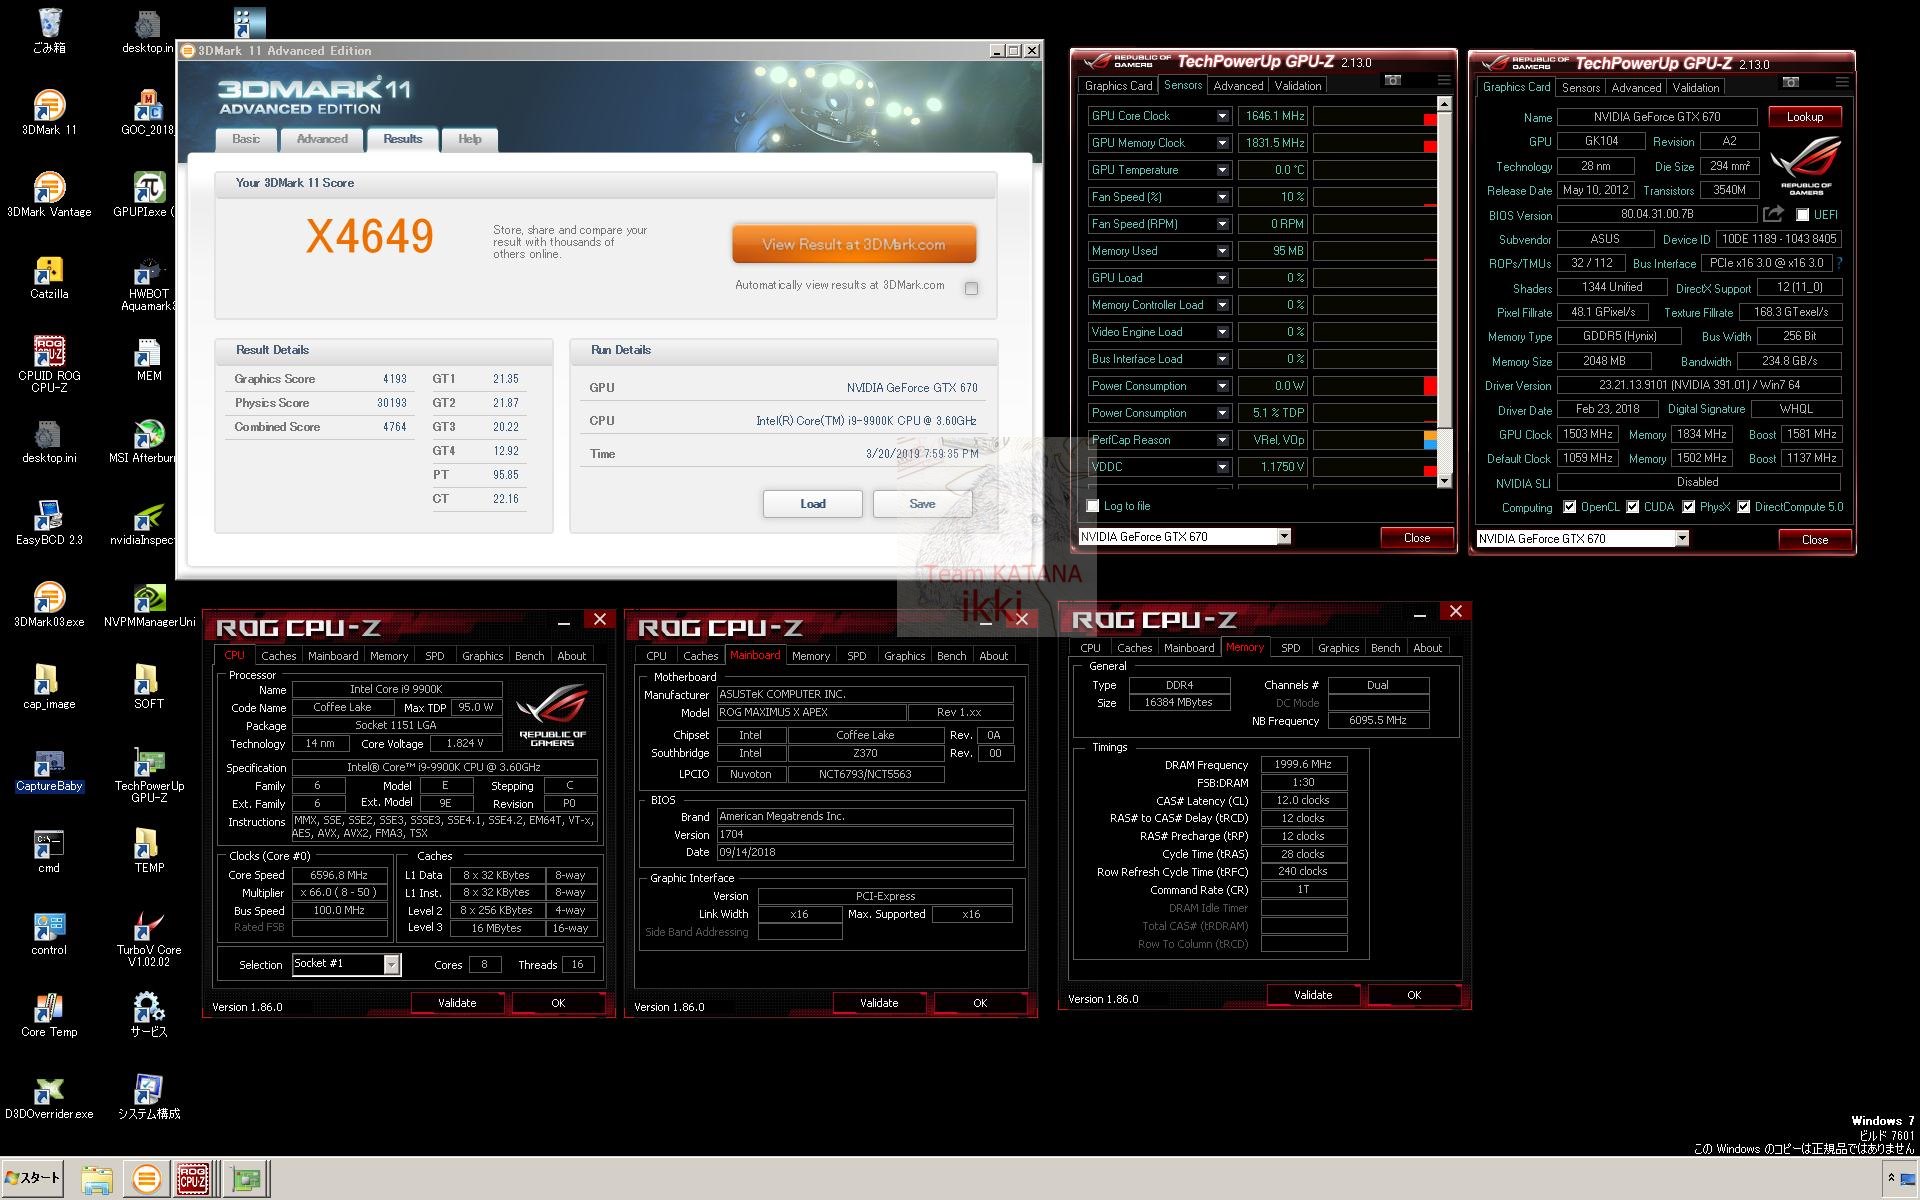Open the Socket #1 selection dropdown
The image size is (1920, 1200).
click(x=392, y=964)
